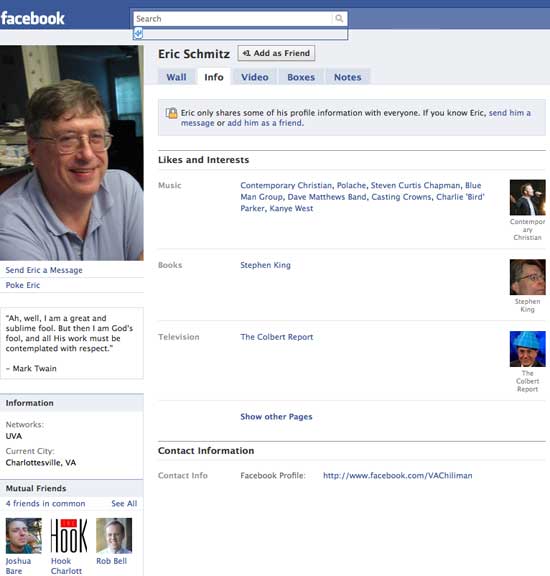This screenshot has height=576, width=550.
Task: Click the Polache music link
Action: 351,186
